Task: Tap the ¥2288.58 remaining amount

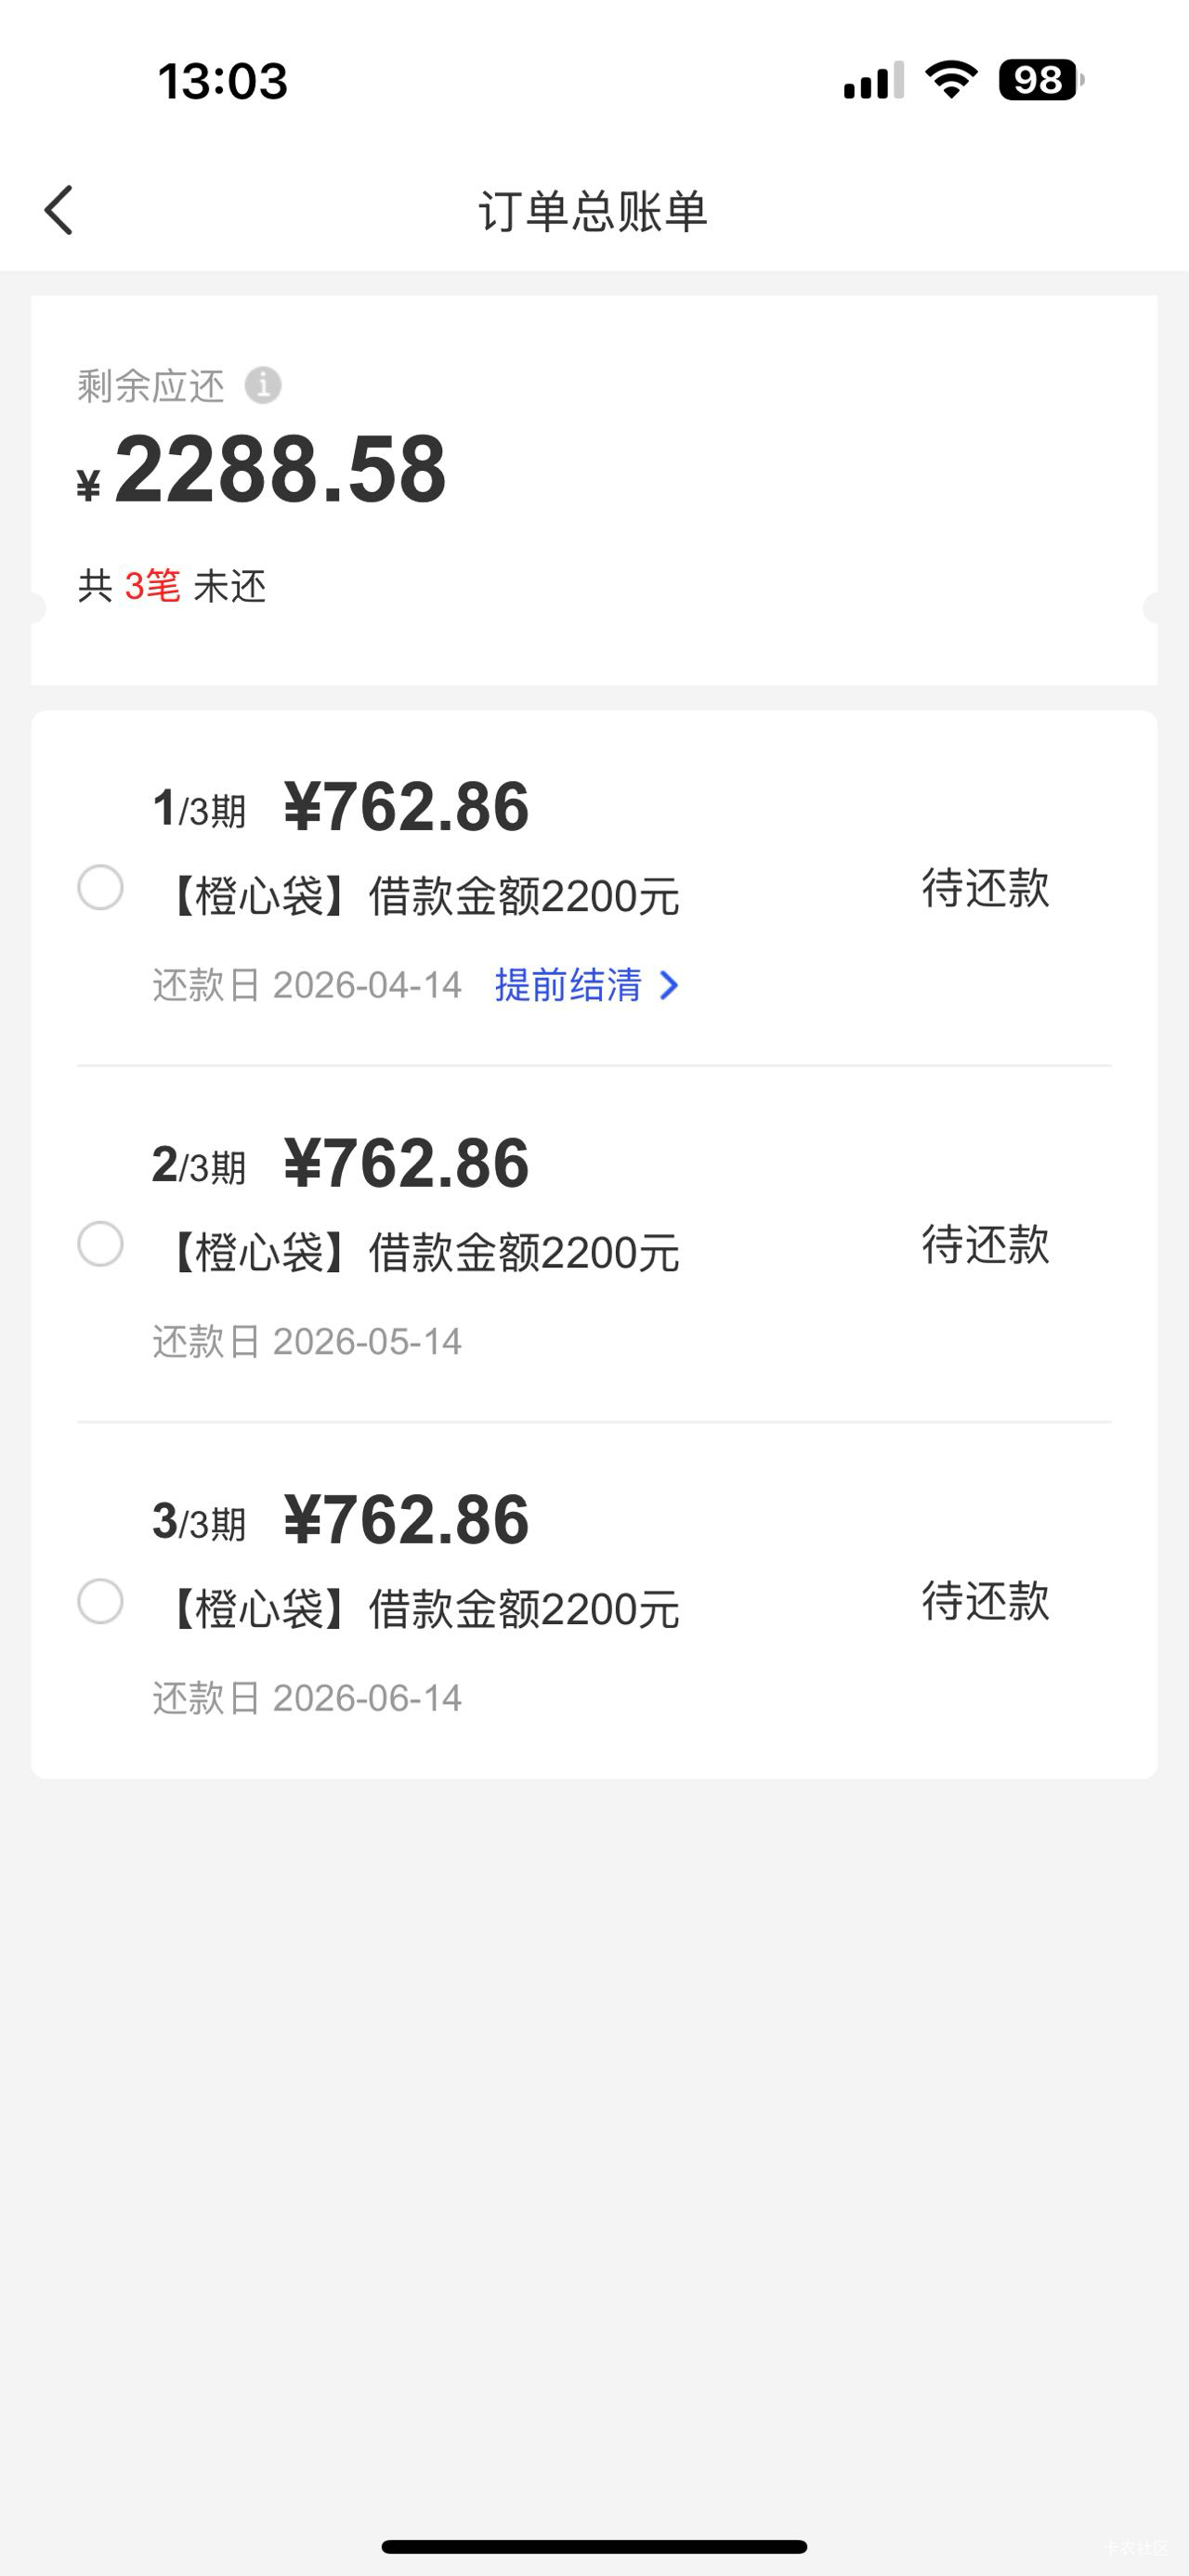Action: [280, 470]
